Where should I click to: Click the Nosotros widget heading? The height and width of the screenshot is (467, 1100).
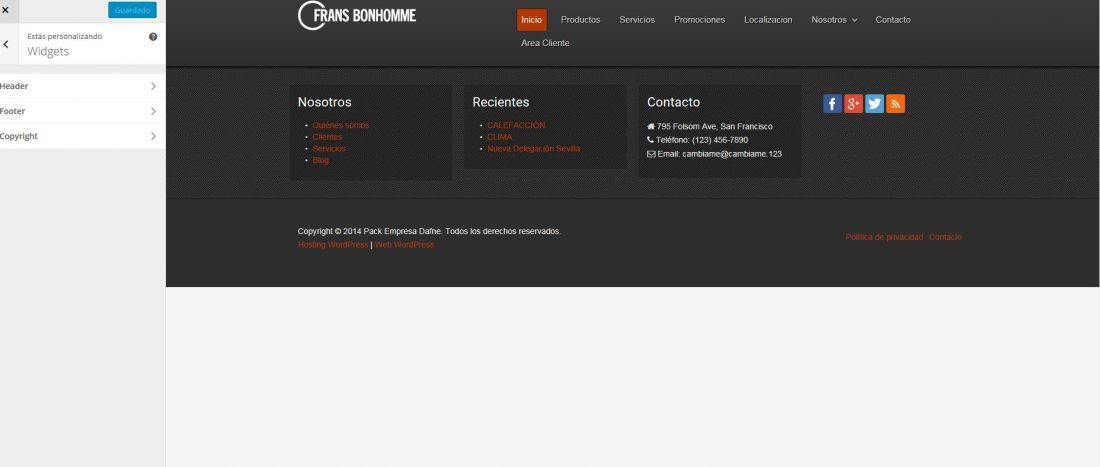click(x=325, y=102)
